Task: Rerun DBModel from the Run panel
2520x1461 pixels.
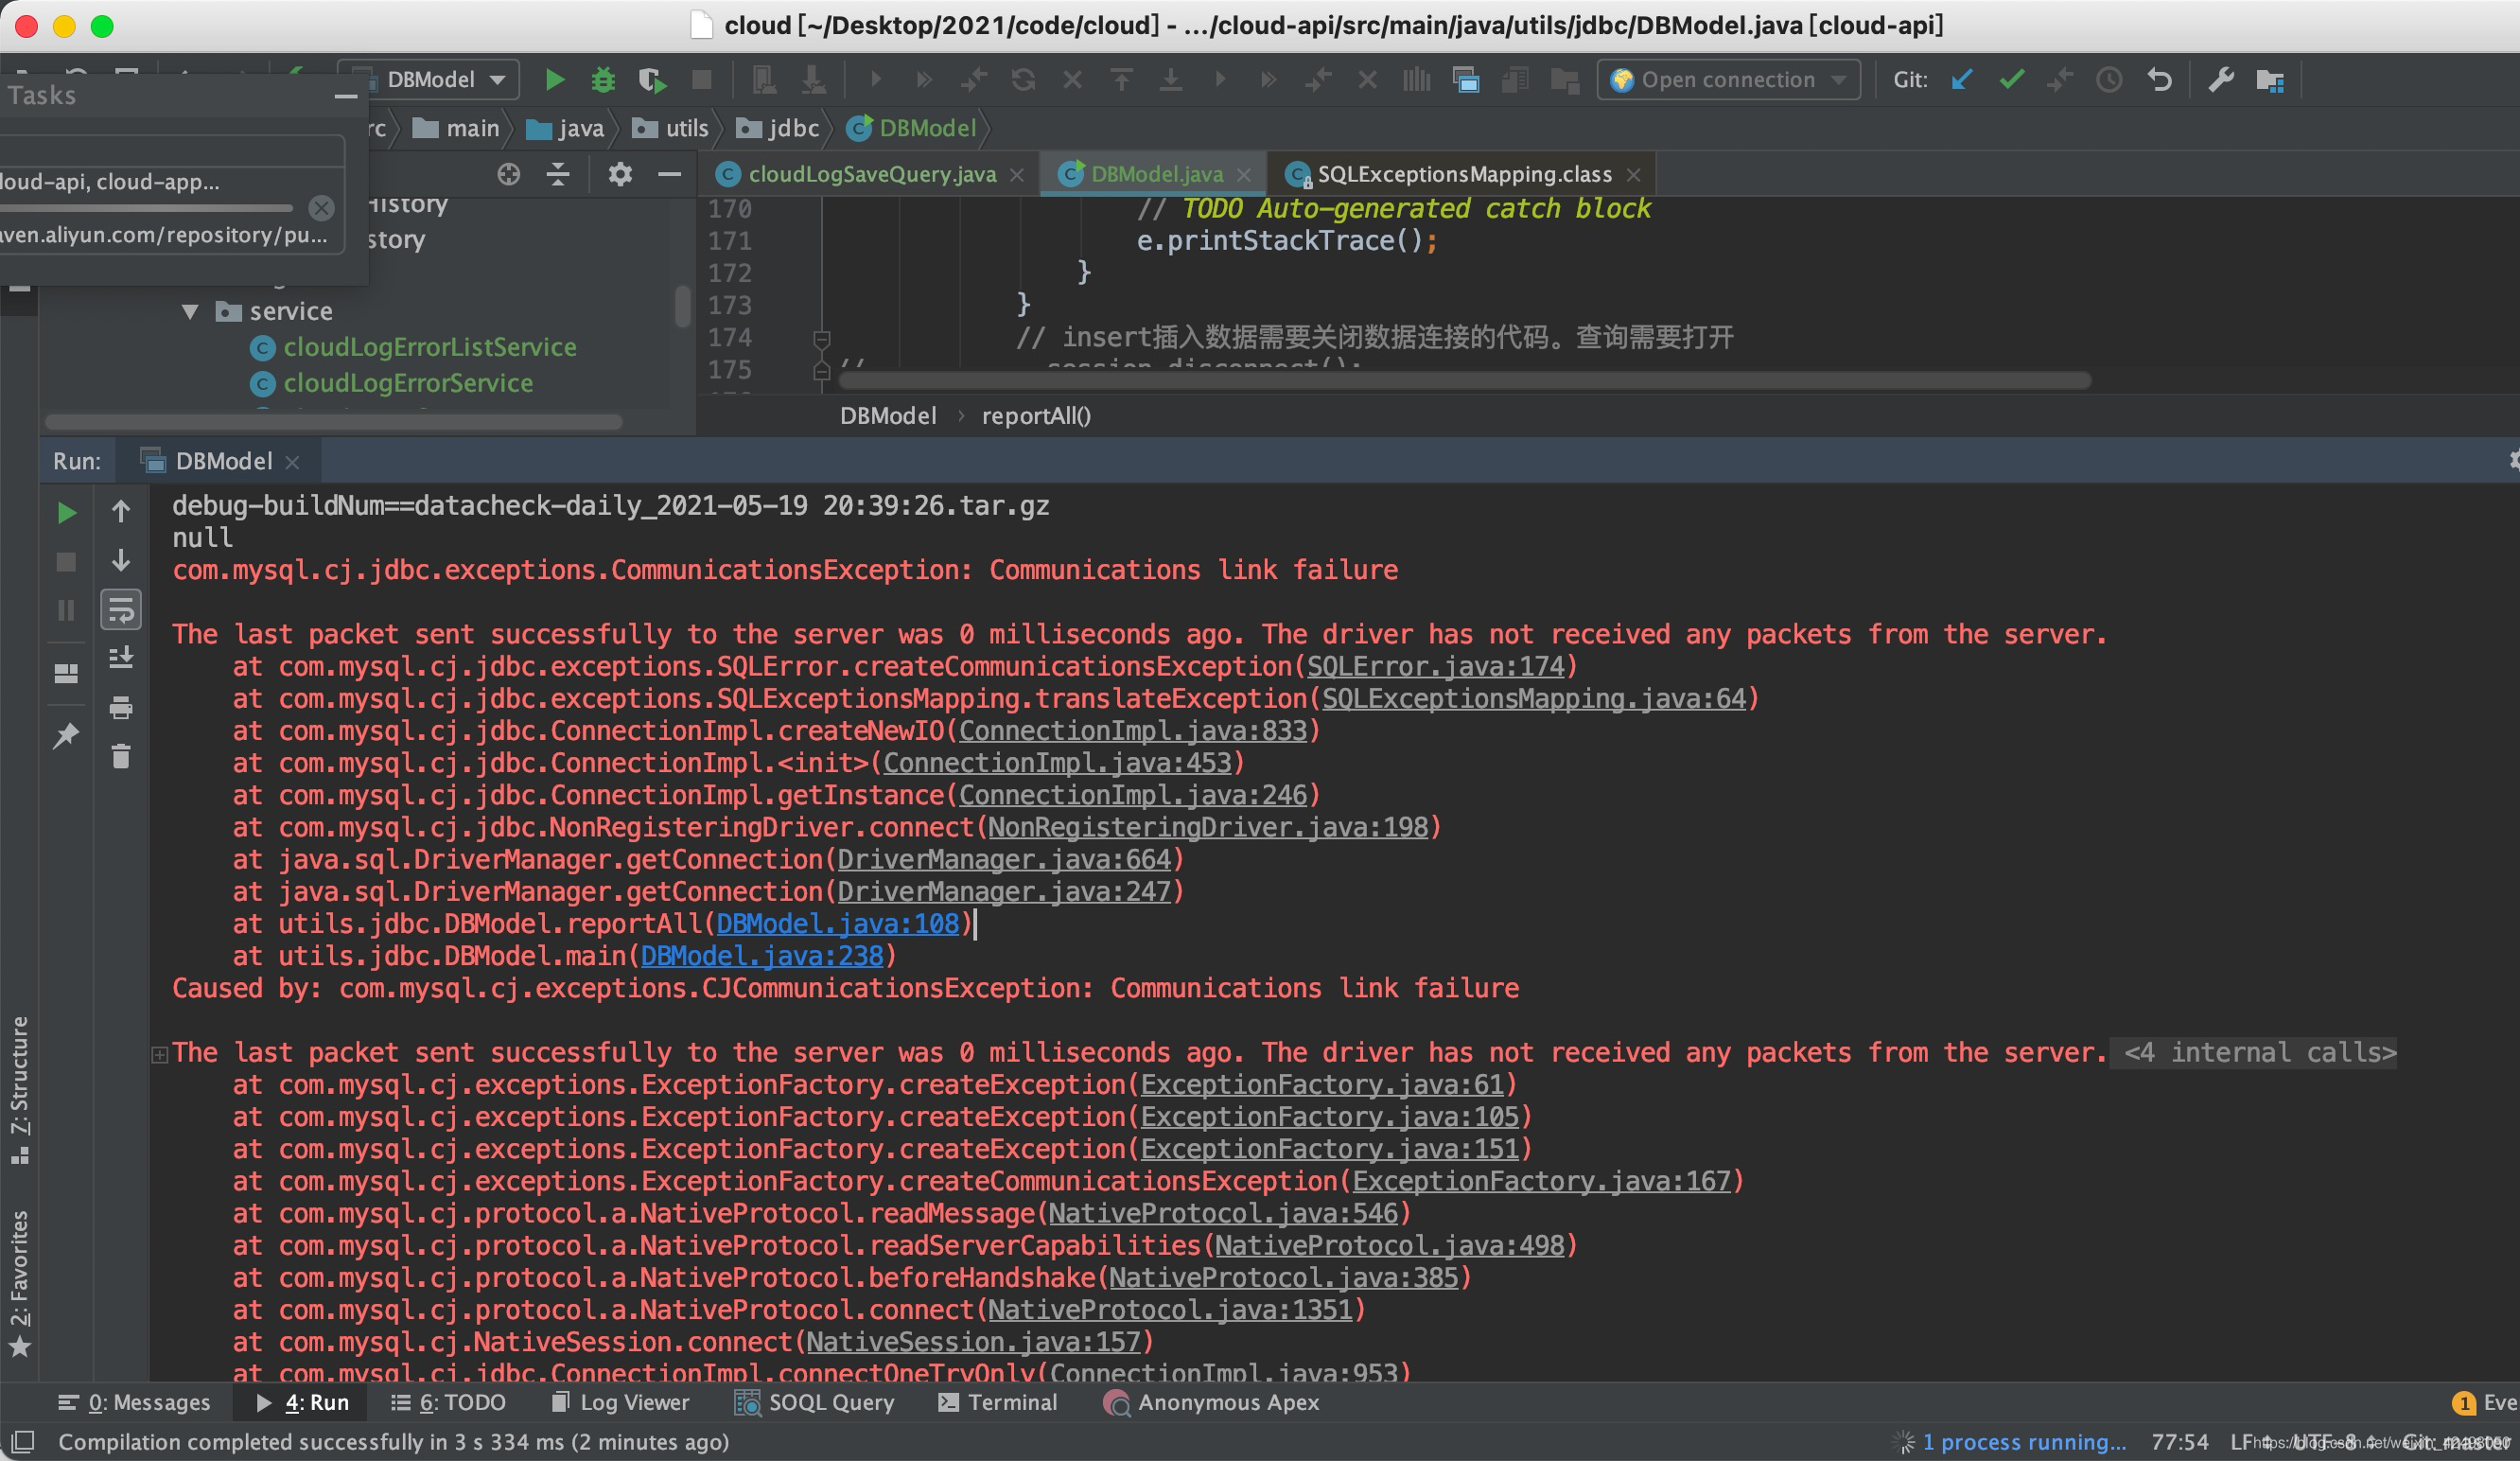Action: click(x=66, y=513)
